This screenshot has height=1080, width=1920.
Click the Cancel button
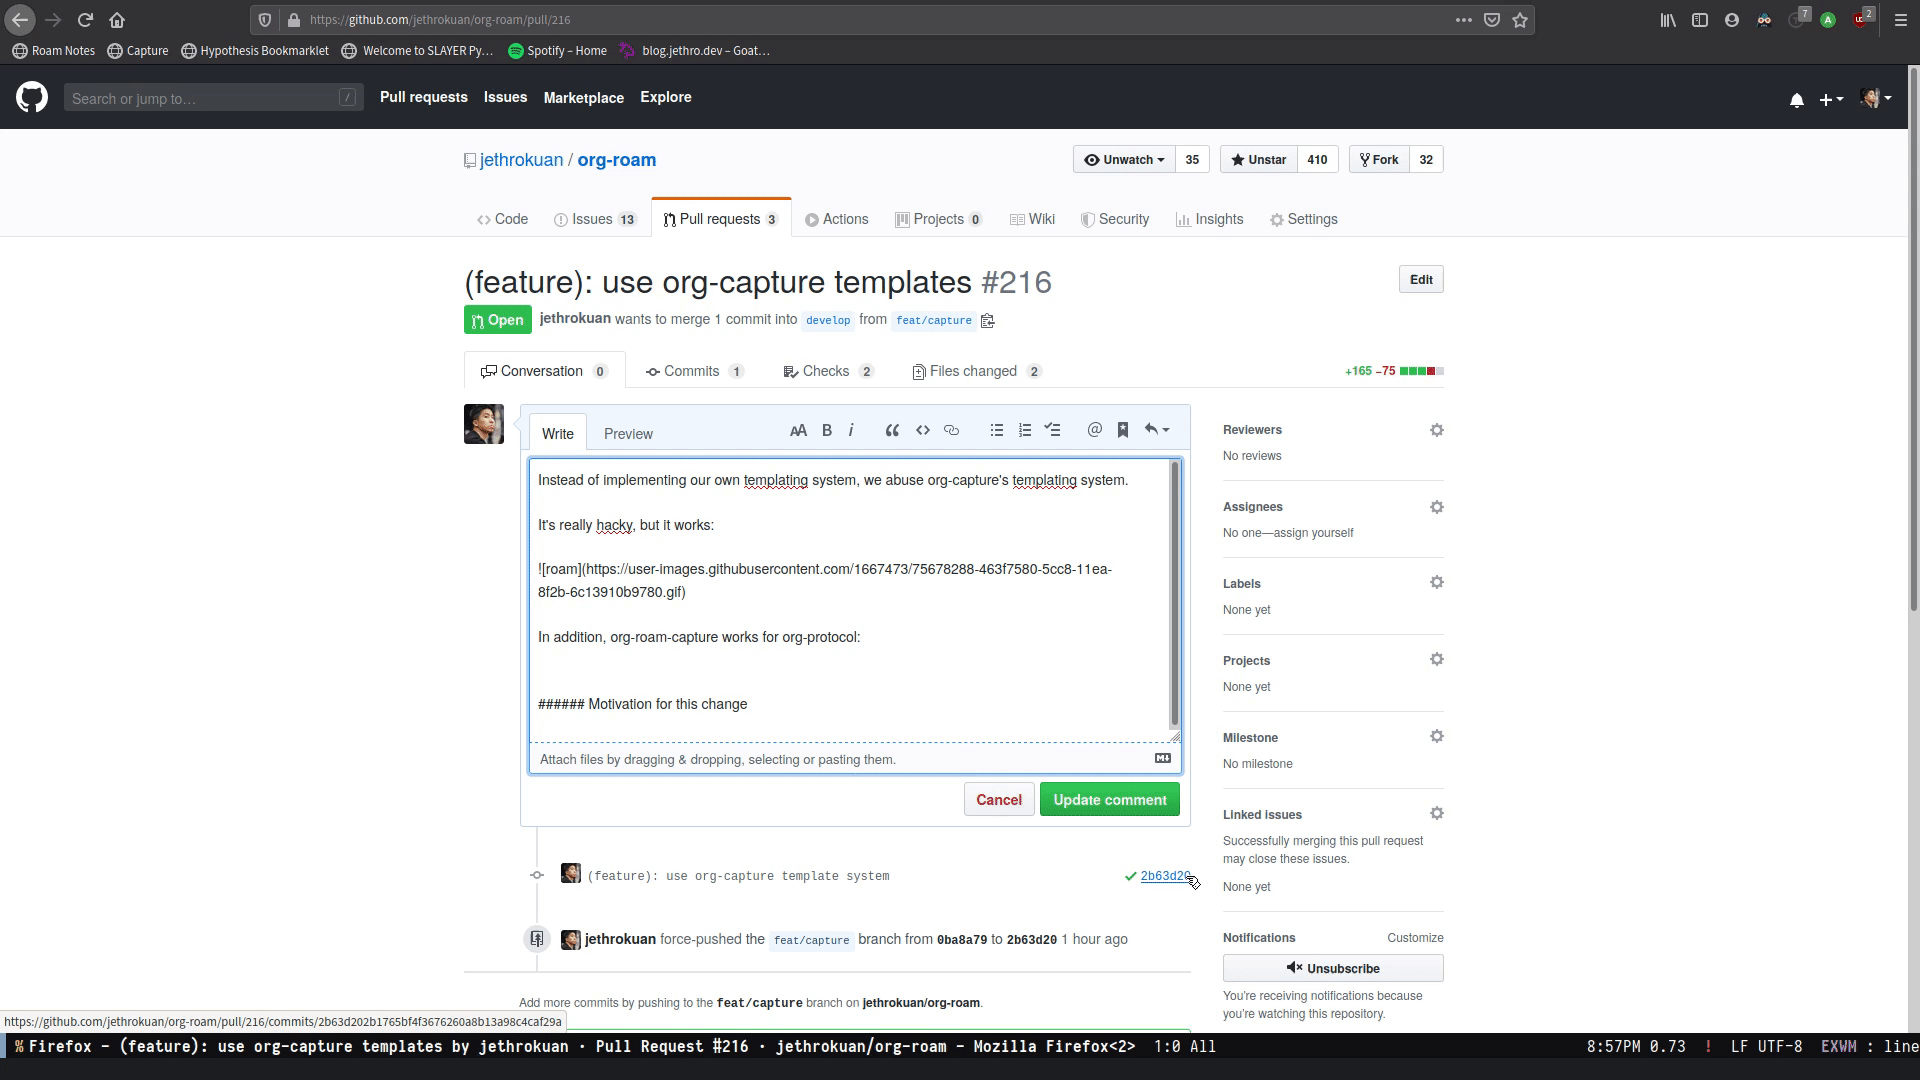pos(998,799)
